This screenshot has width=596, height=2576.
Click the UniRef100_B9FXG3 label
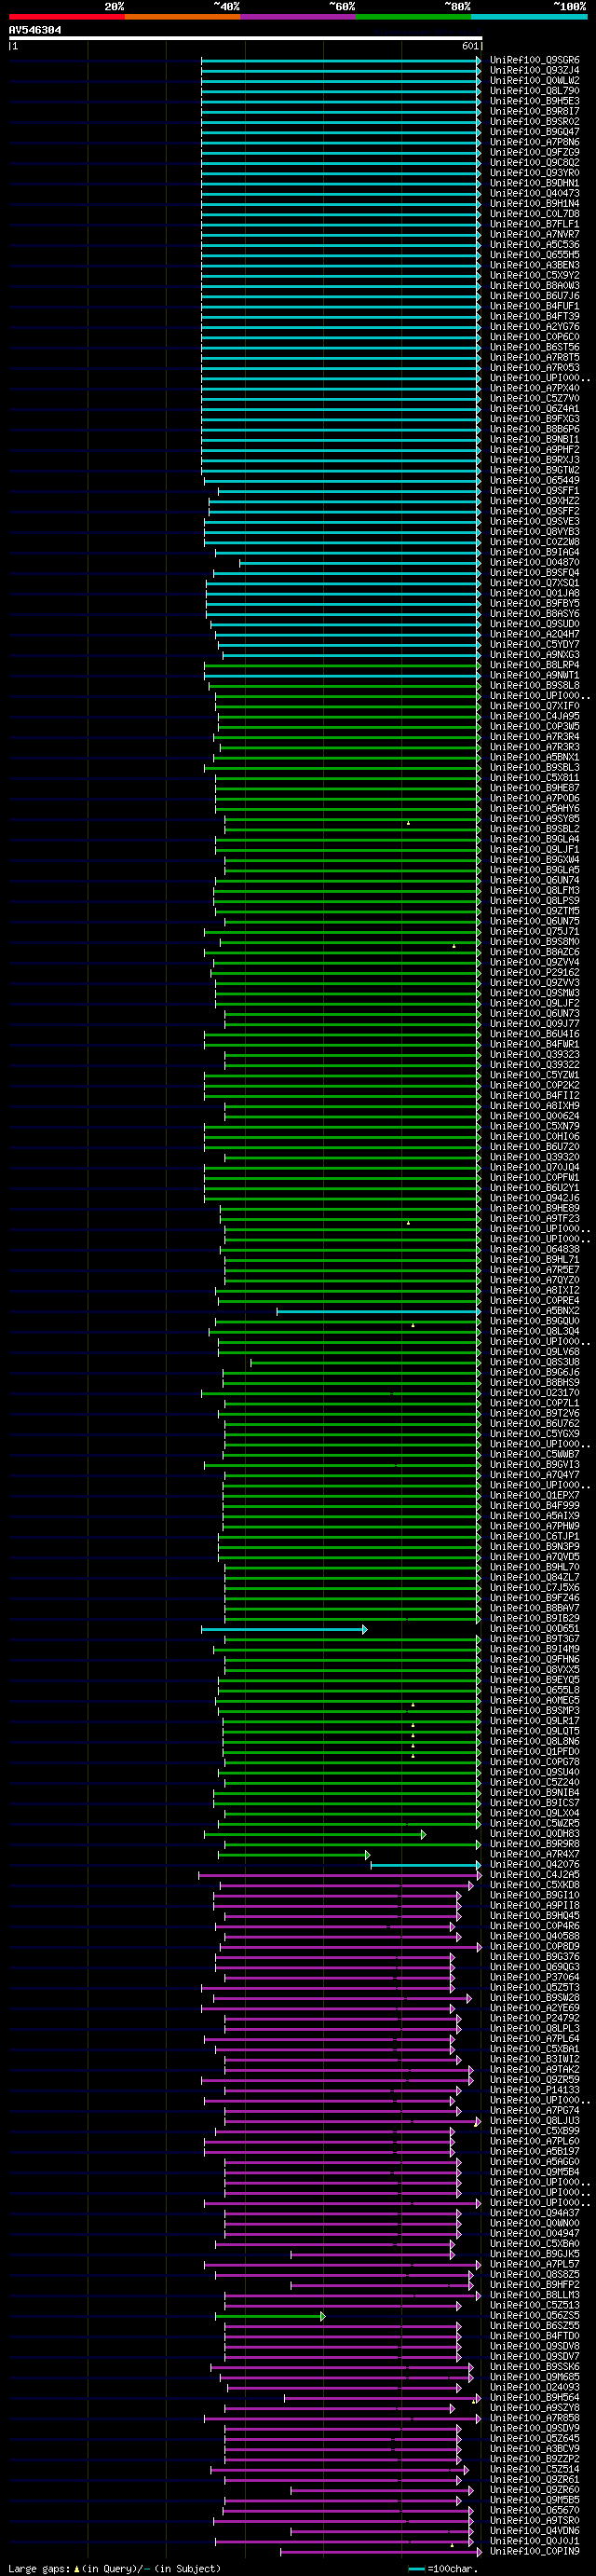pyautogui.click(x=534, y=419)
